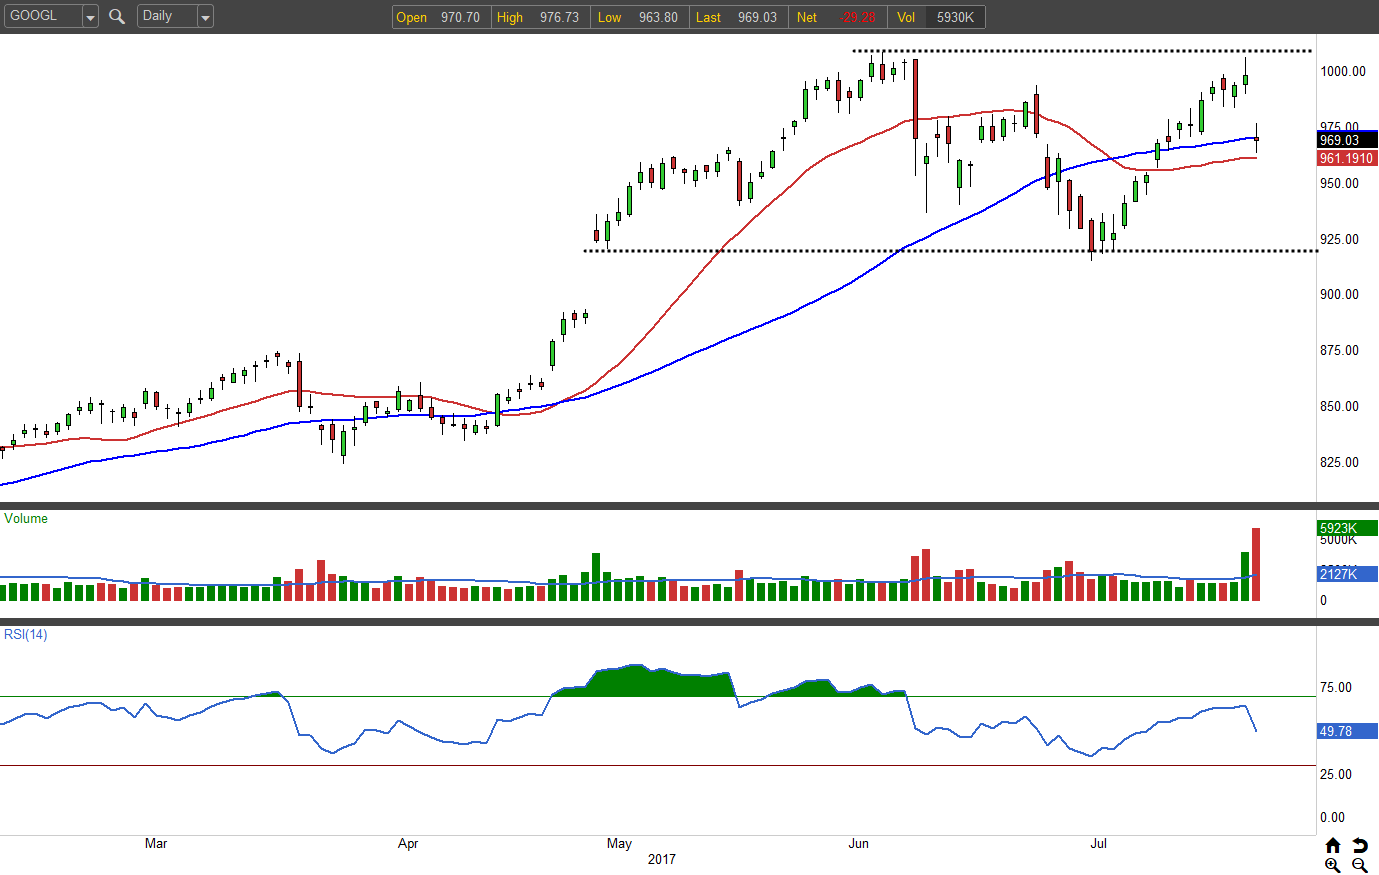Click the 900.00 price axis label
The height and width of the screenshot is (875, 1379).
(1340, 294)
